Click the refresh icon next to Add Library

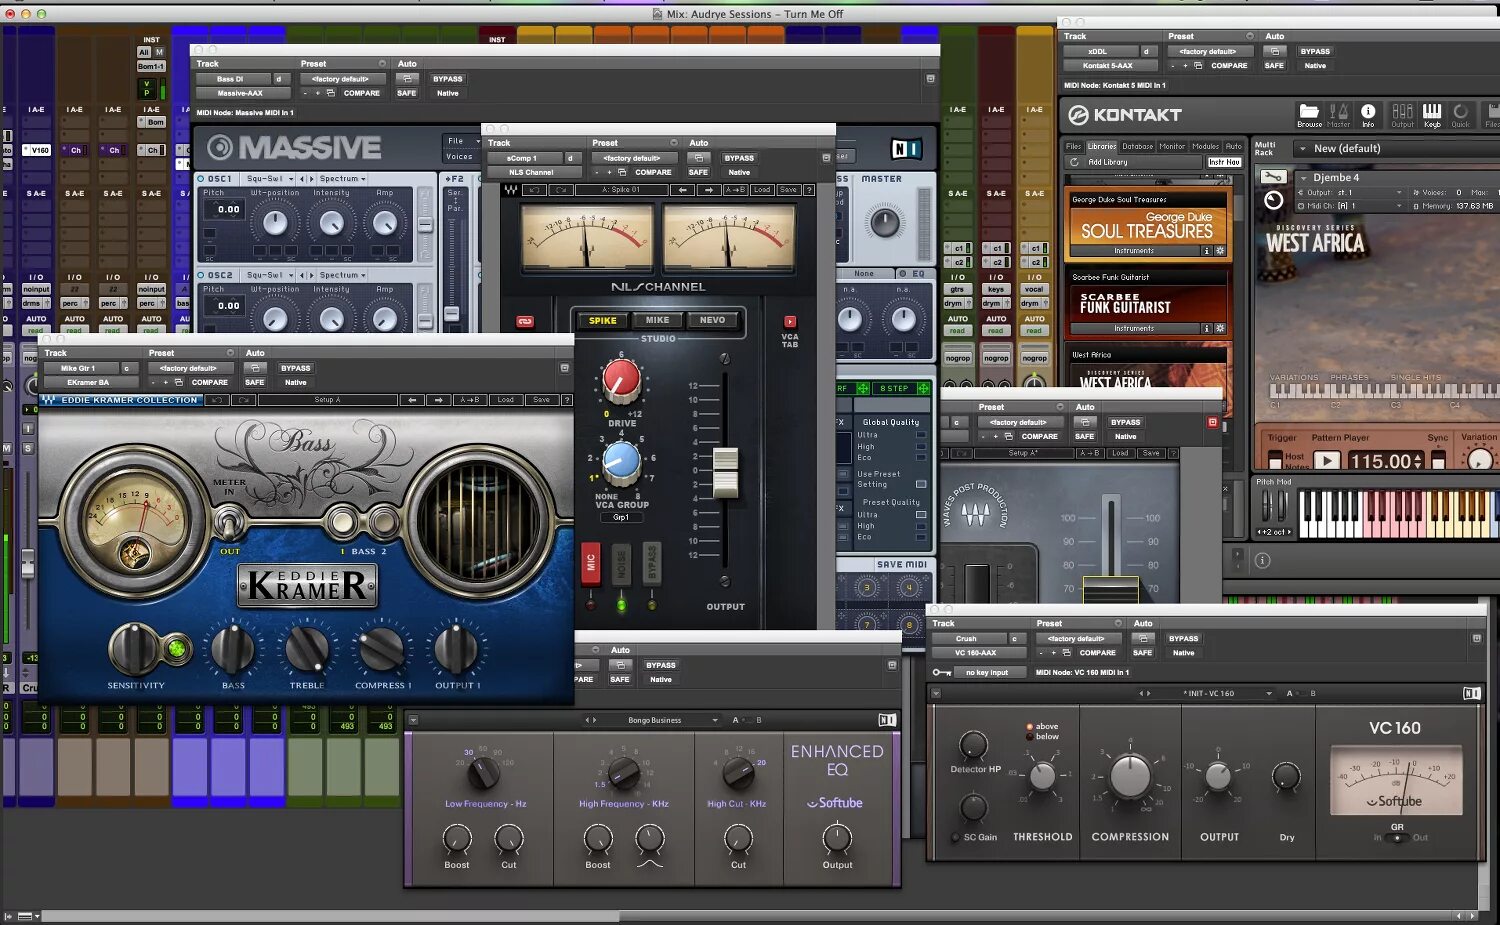click(1074, 162)
